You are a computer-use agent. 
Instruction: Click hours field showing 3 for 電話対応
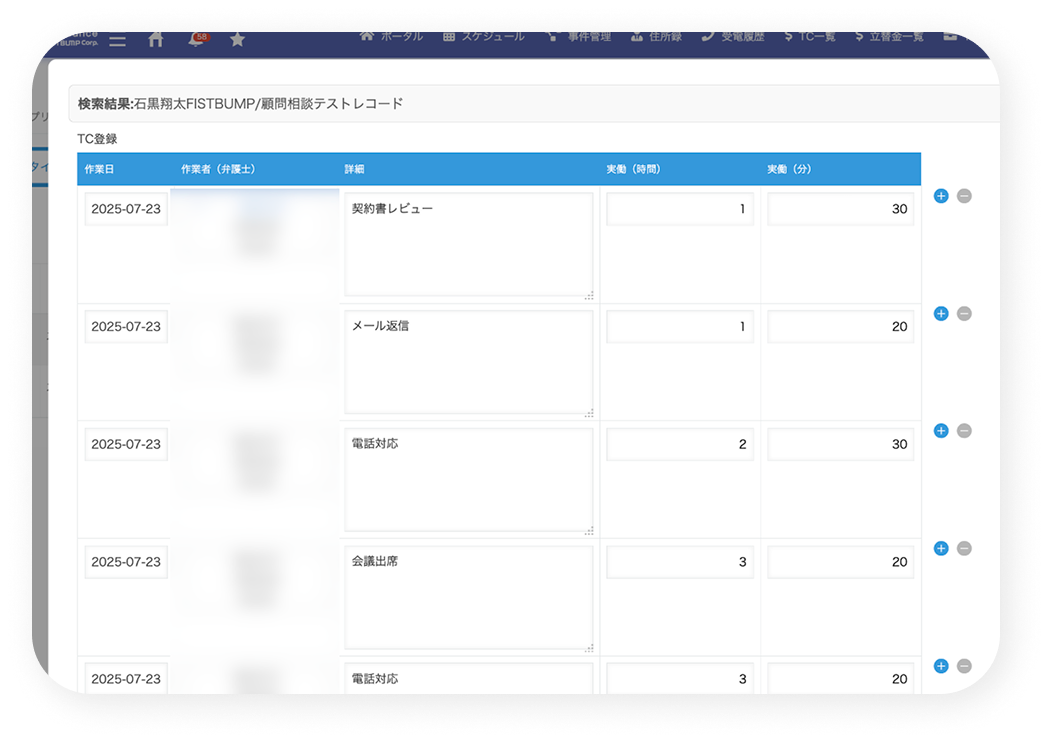click(680, 678)
